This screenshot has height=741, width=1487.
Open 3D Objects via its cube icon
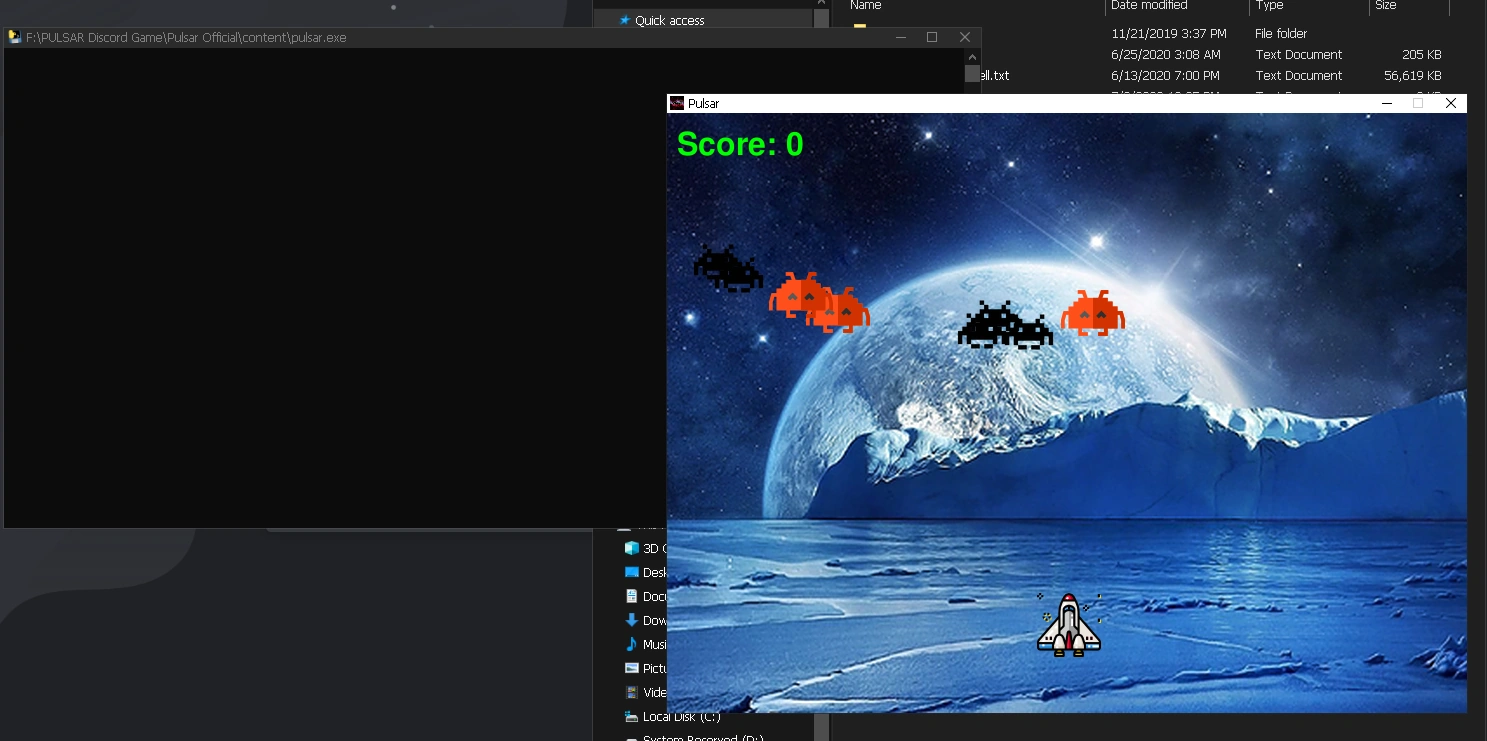point(631,548)
